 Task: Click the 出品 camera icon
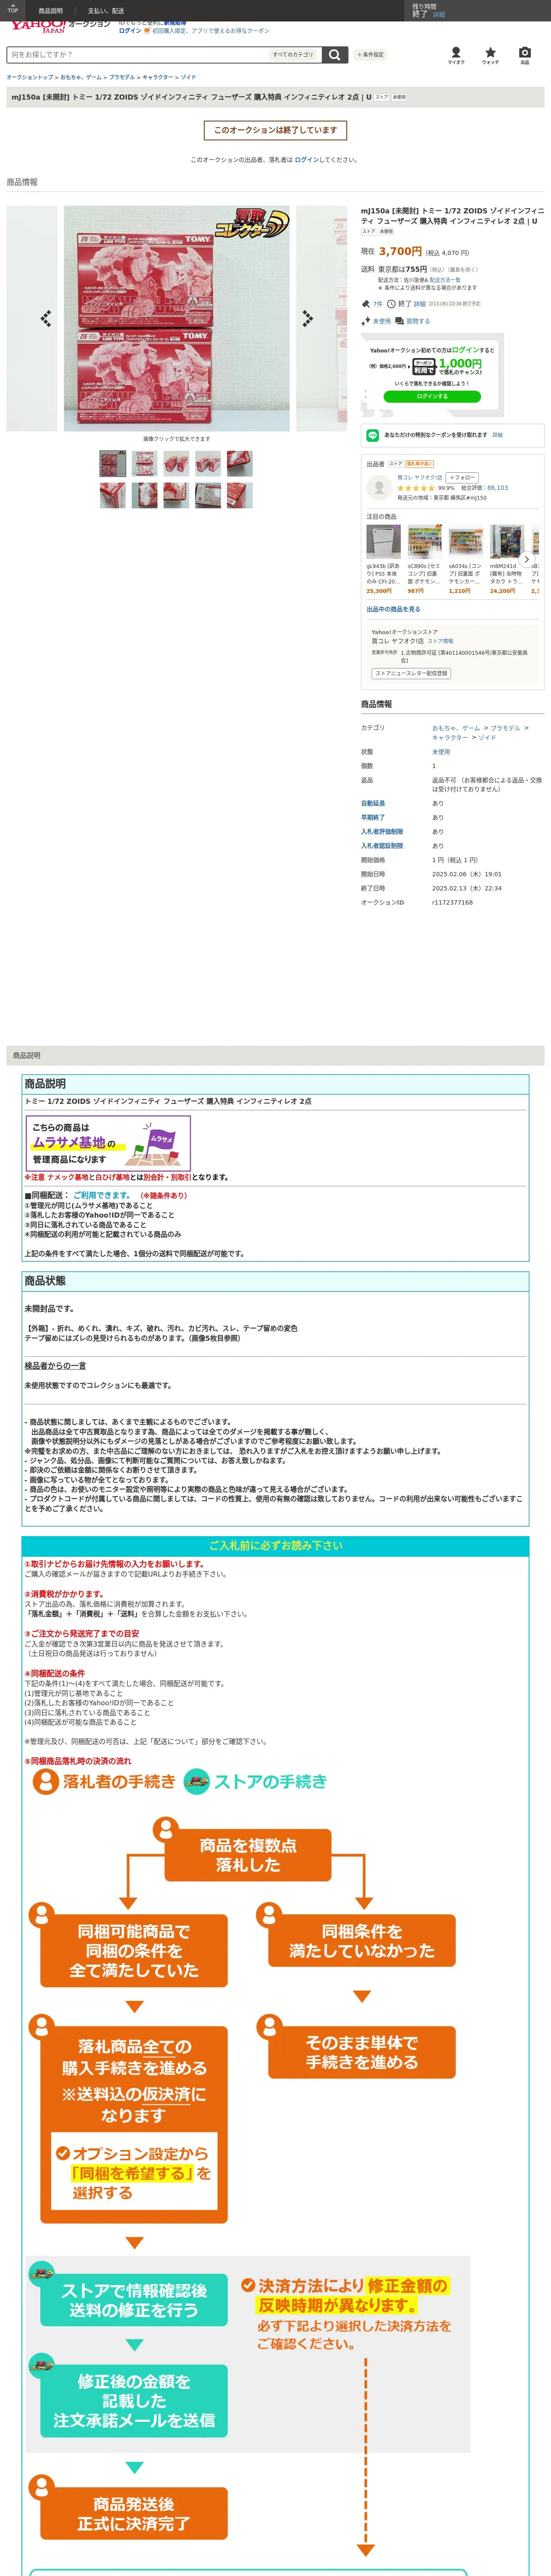[x=525, y=55]
